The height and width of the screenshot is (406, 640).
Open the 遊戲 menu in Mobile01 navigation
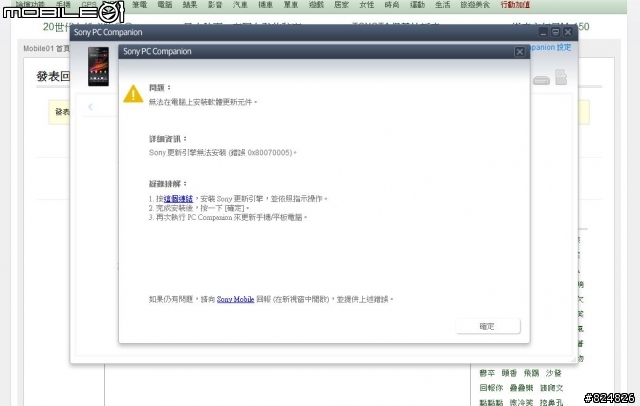point(316,5)
